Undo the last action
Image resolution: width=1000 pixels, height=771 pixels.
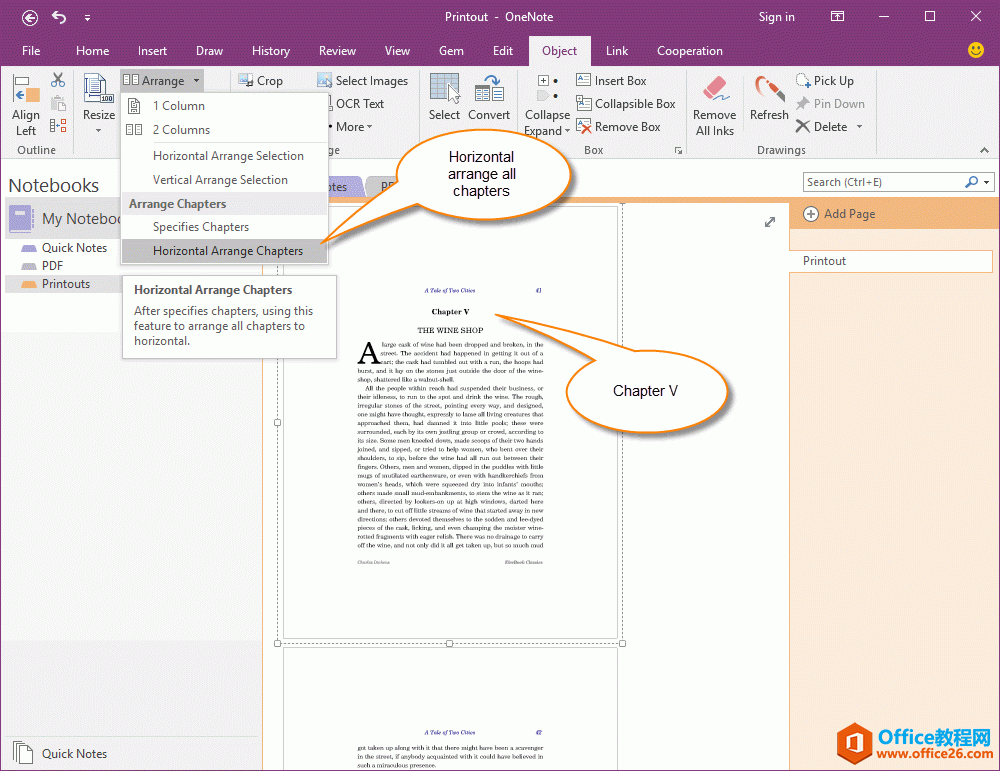tap(59, 17)
